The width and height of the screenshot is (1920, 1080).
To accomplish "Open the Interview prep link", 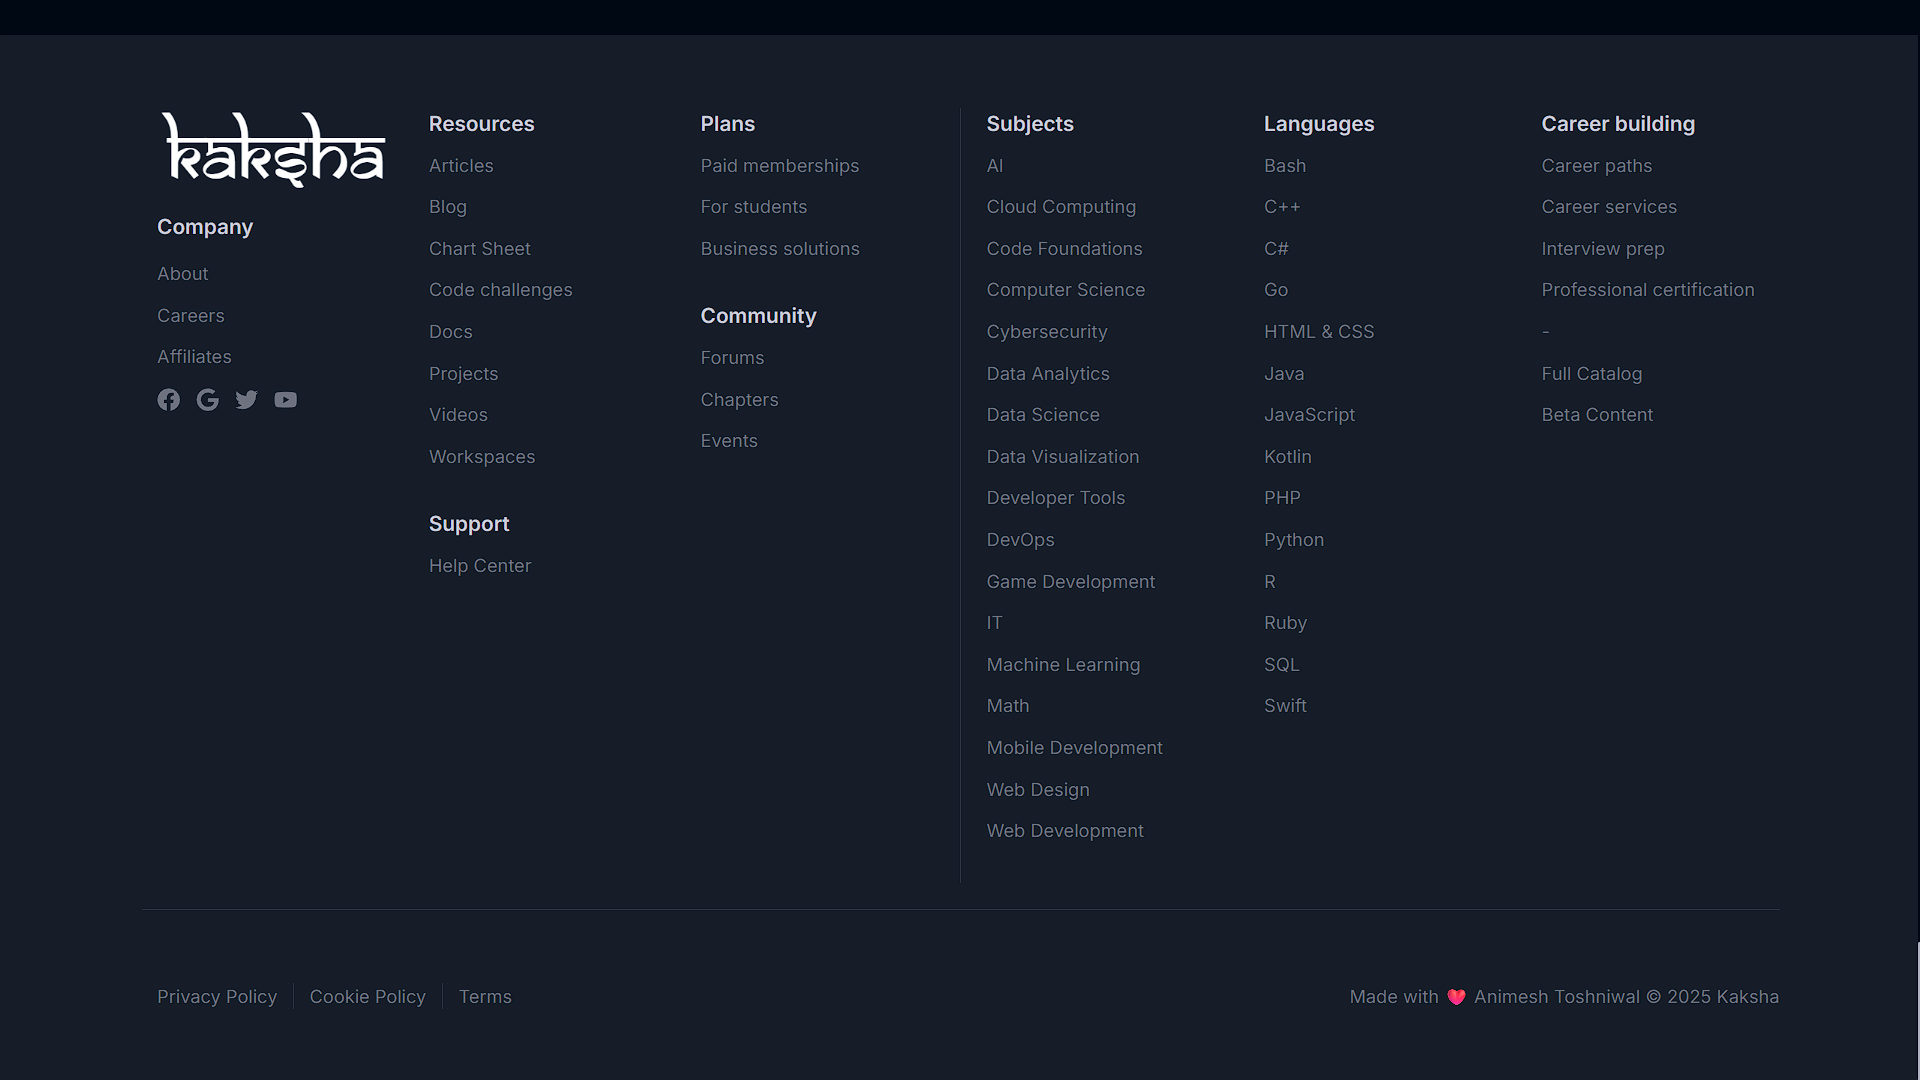I will [x=1603, y=249].
